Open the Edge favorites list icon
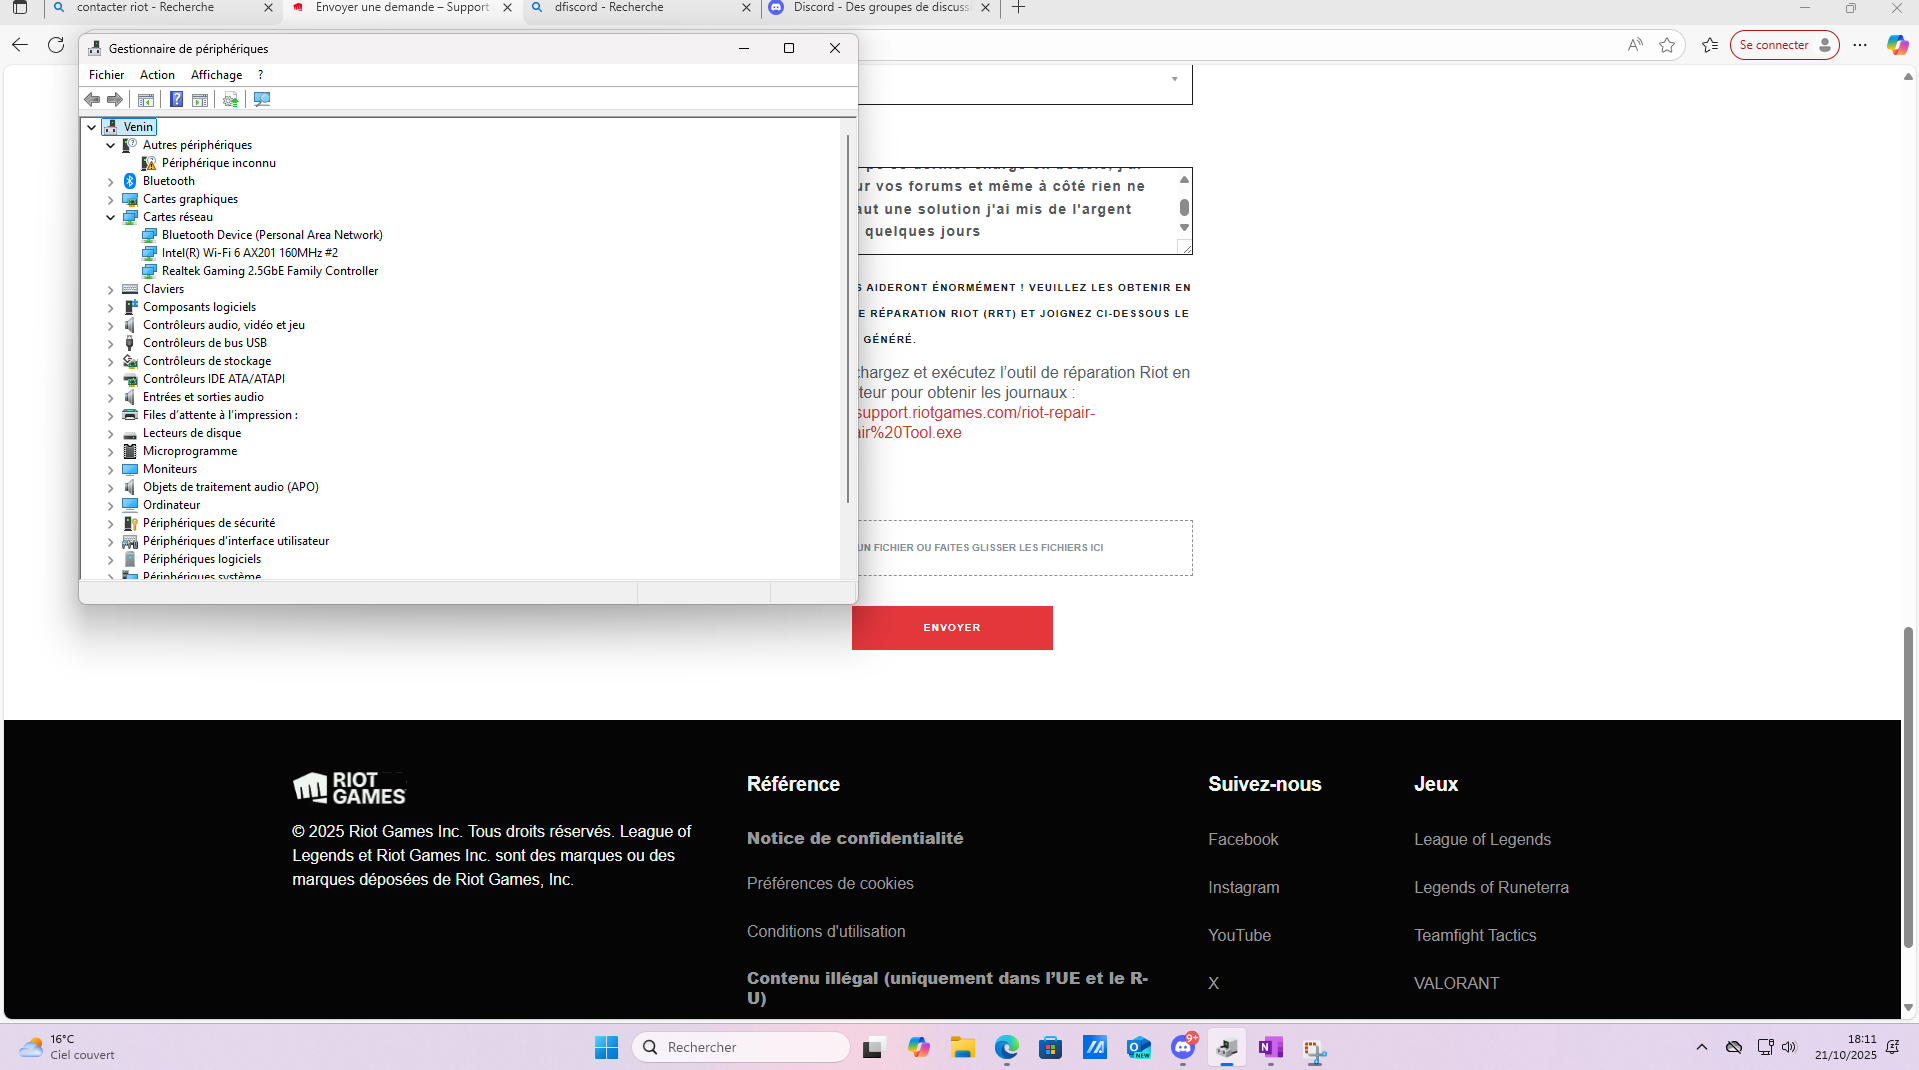1919x1070 pixels. coord(1710,45)
